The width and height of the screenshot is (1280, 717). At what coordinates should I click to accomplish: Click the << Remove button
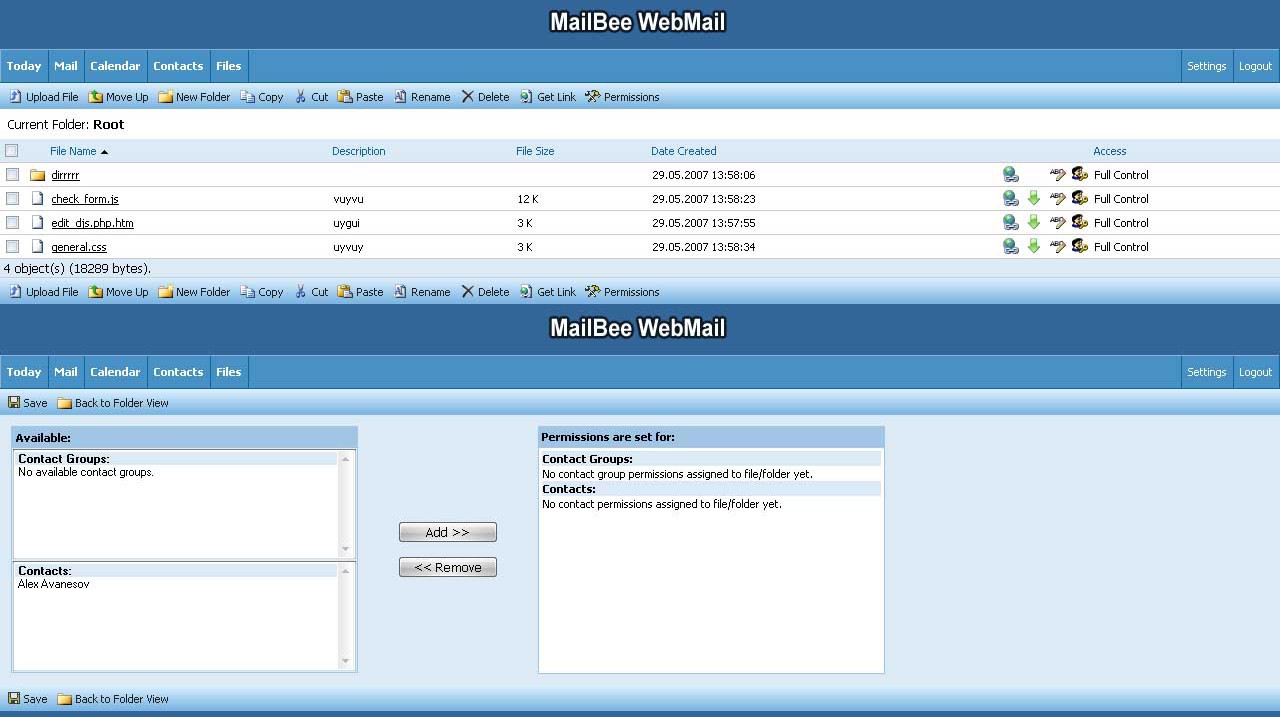(448, 567)
